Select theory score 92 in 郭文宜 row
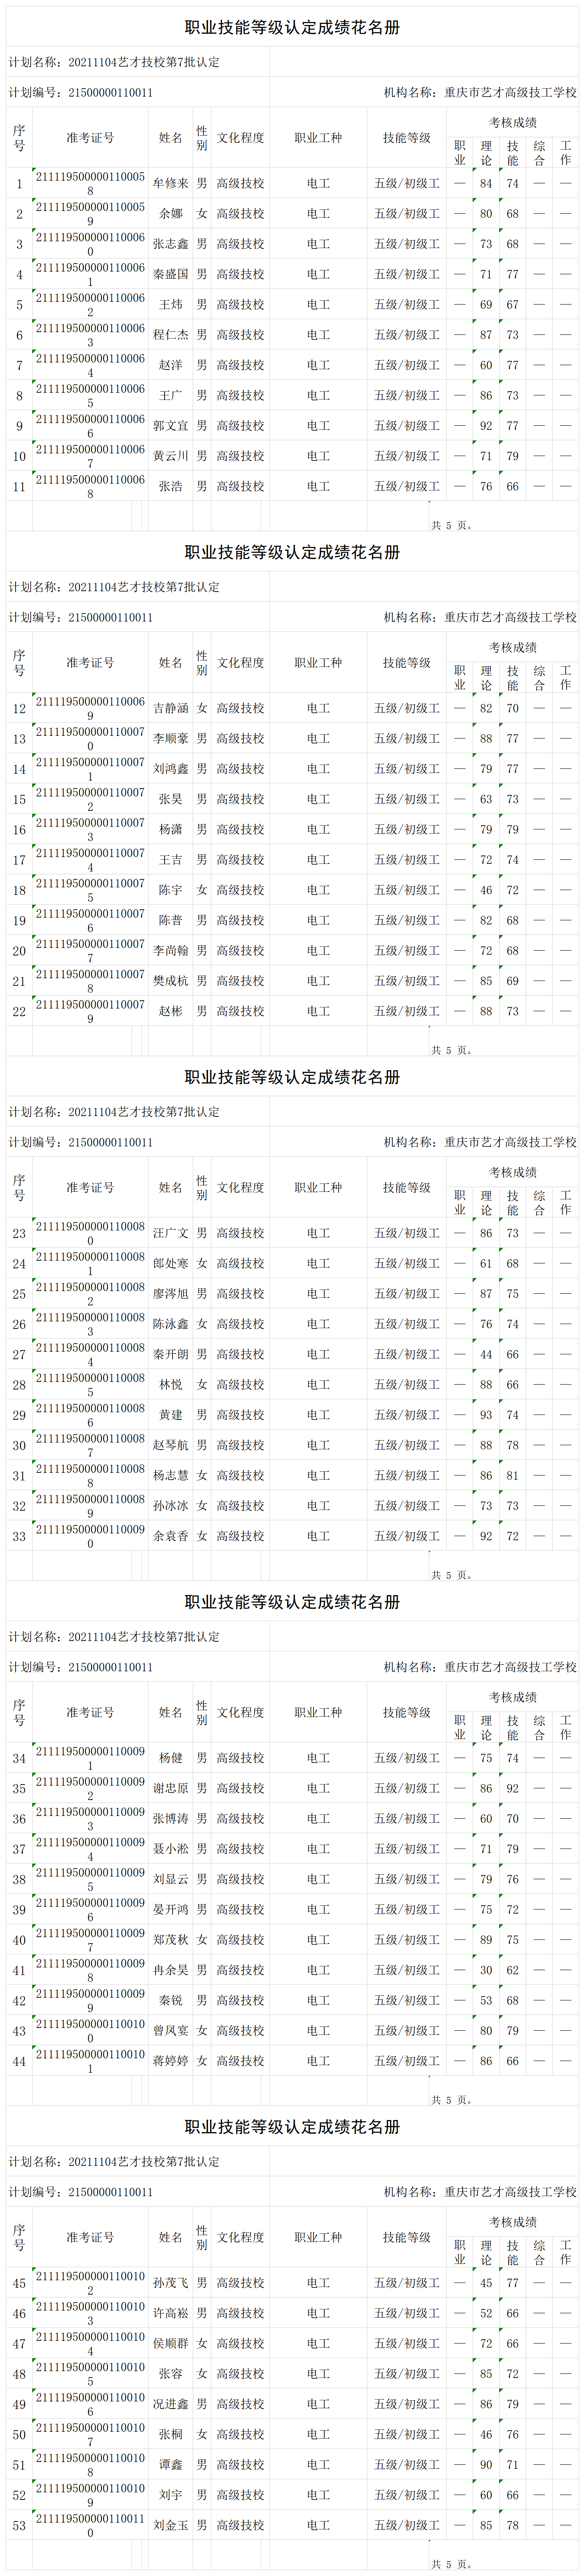585x2576 pixels. click(486, 426)
